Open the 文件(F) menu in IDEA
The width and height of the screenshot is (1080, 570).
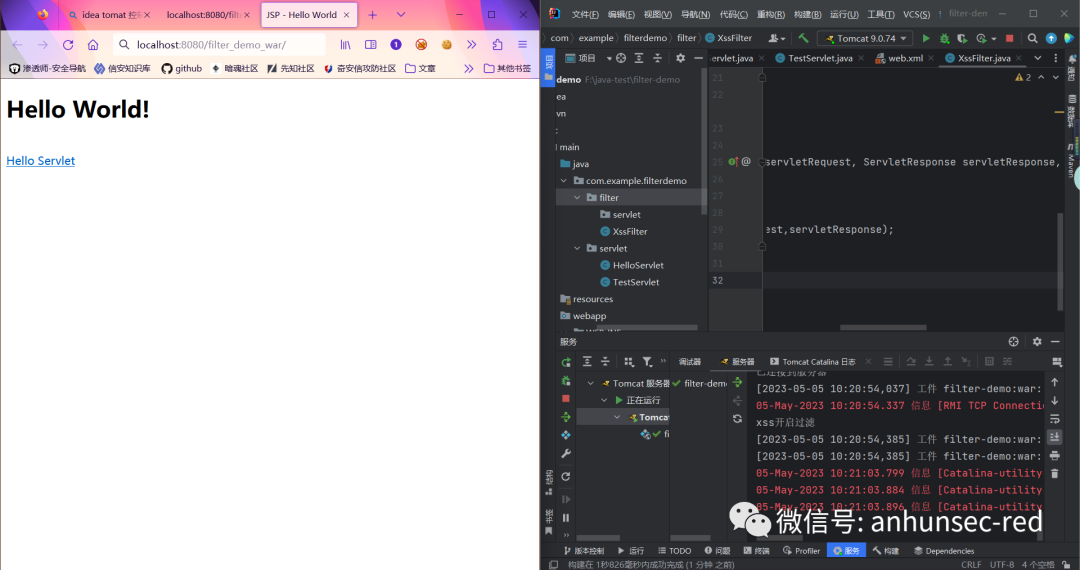click(x=585, y=14)
